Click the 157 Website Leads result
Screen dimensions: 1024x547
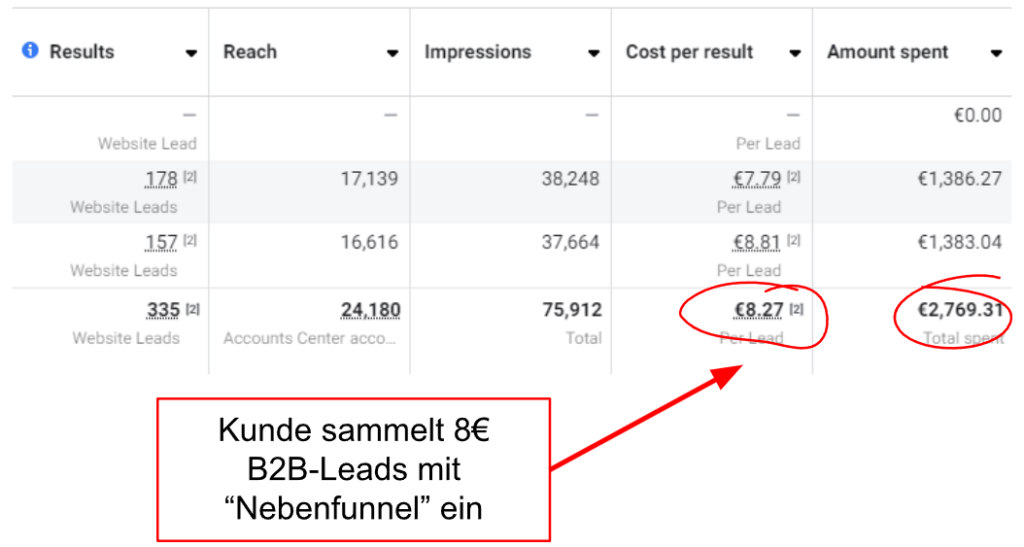pyautogui.click(x=161, y=242)
